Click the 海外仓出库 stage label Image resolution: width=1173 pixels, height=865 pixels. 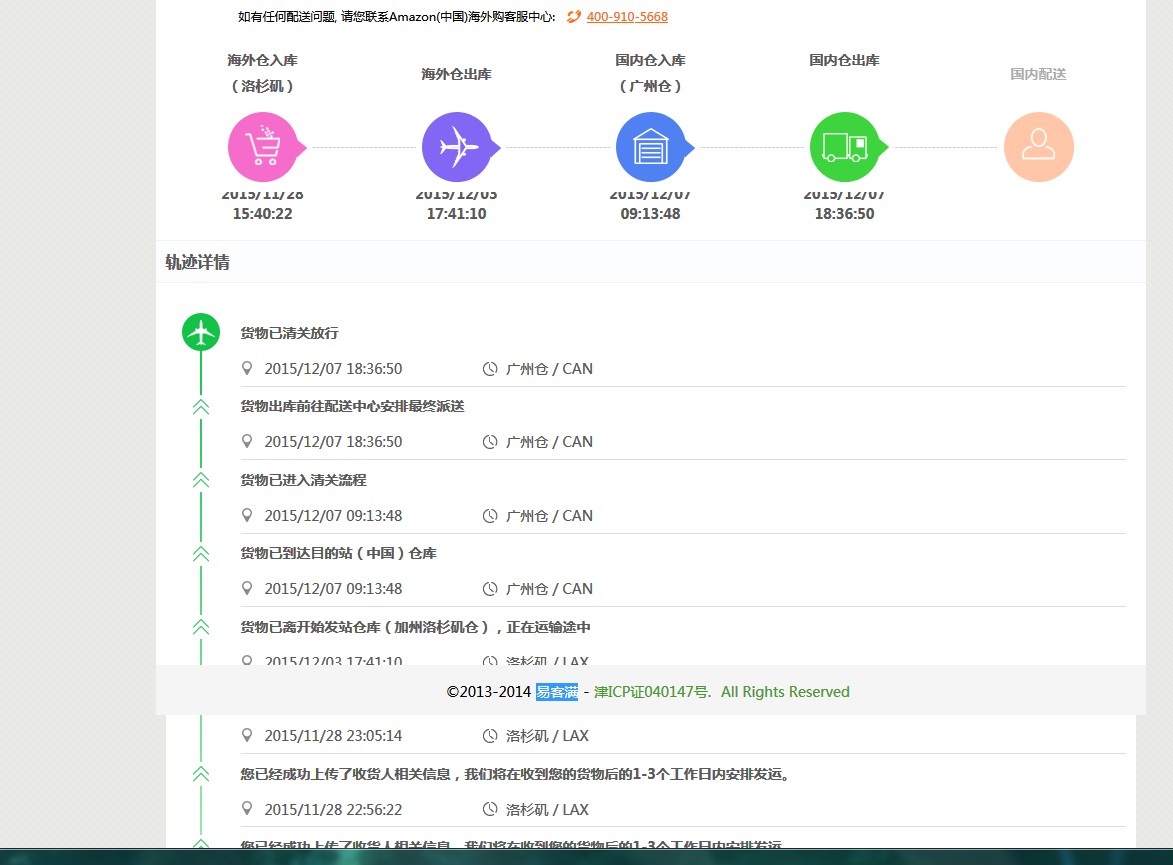(x=456, y=74)
